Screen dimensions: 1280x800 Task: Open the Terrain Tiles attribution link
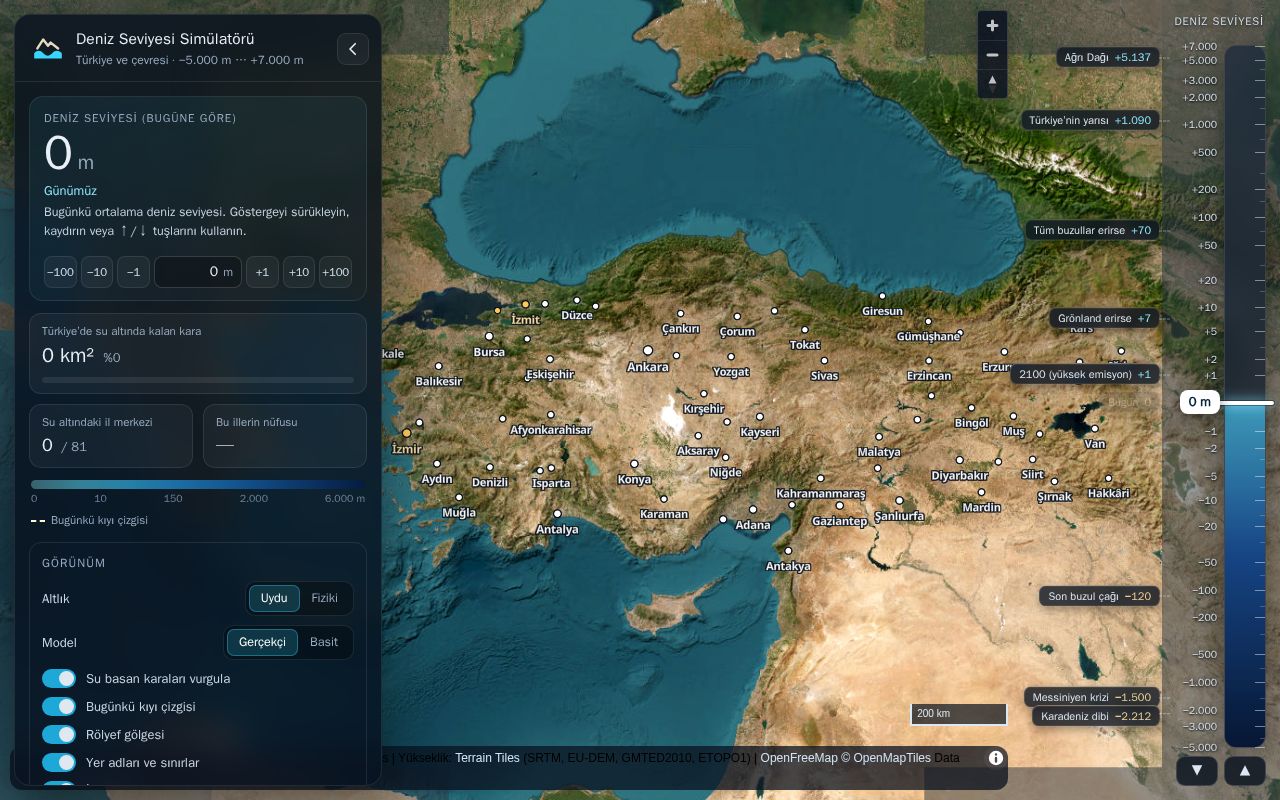[487, 758]
